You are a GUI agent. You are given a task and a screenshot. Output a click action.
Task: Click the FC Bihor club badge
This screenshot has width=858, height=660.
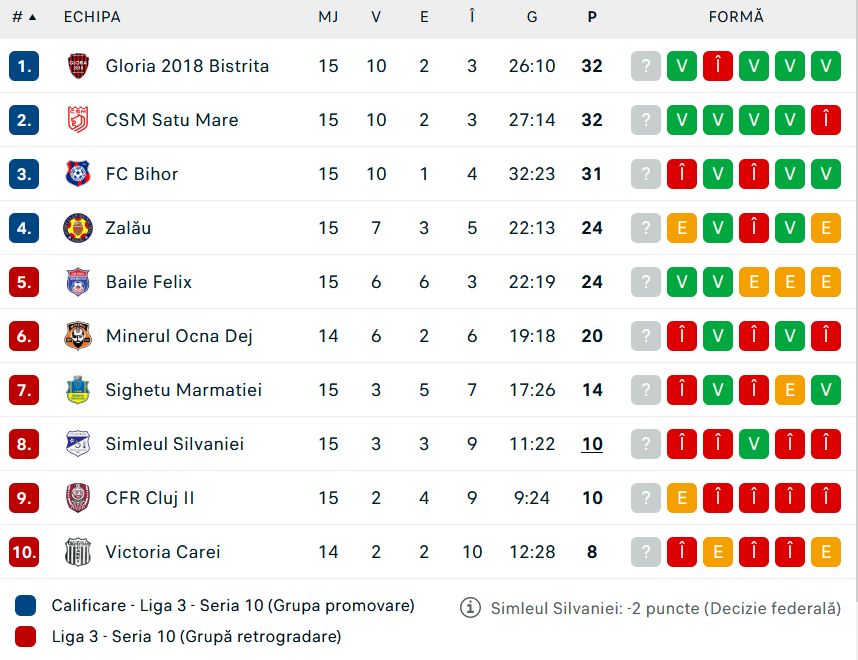click(77, 174)
